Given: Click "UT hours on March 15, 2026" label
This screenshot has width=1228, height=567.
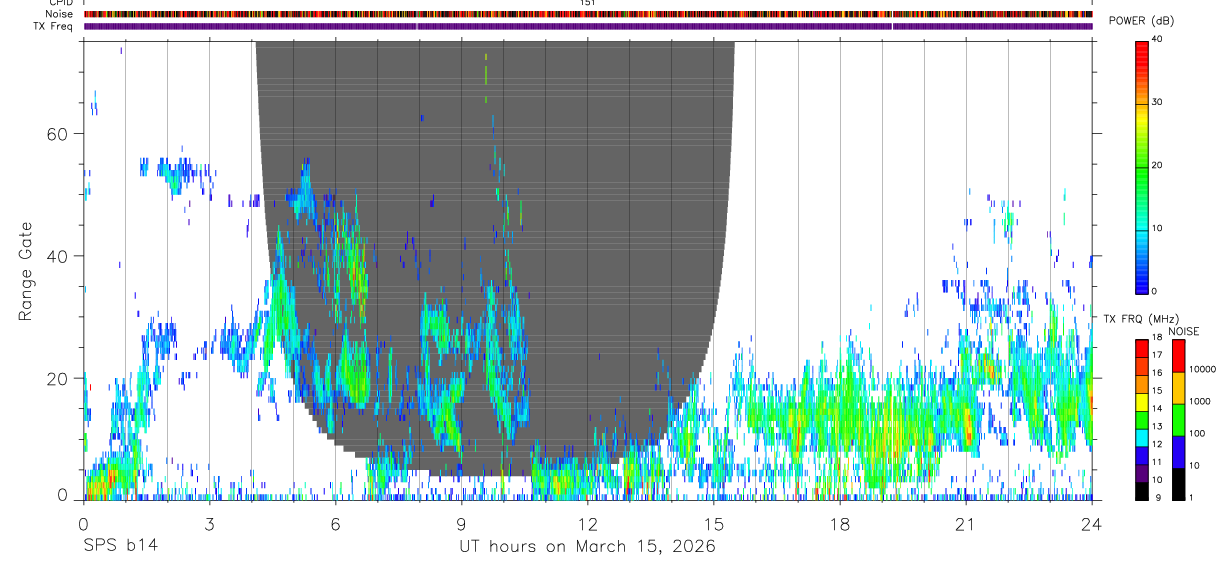Looking at the screenshot, I should 587,547.
